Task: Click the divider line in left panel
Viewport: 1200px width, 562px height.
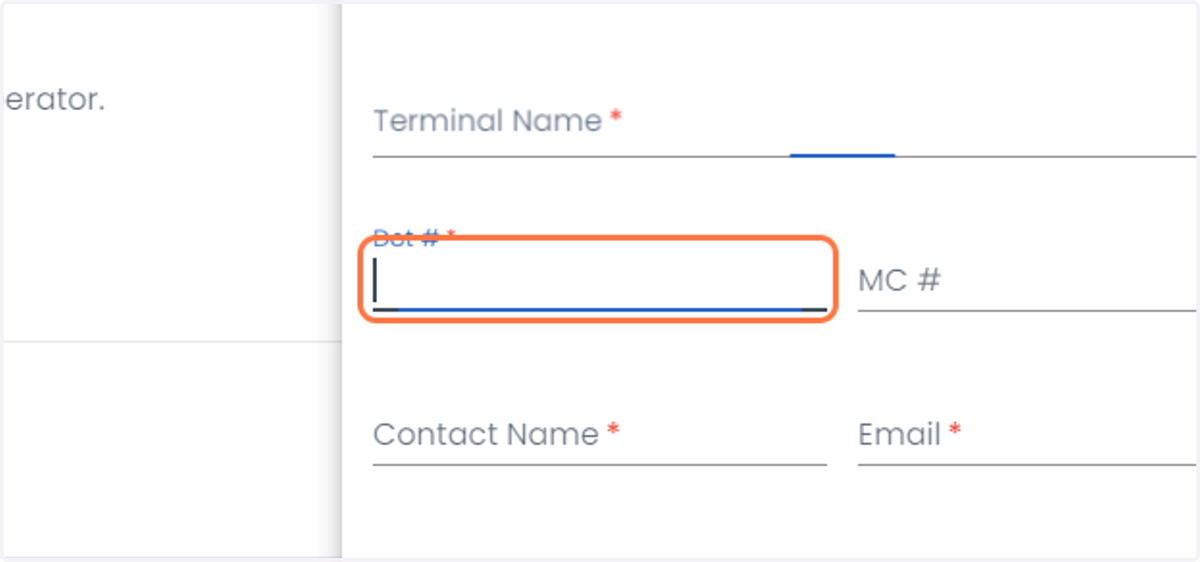Action: [x=172, y=342]
